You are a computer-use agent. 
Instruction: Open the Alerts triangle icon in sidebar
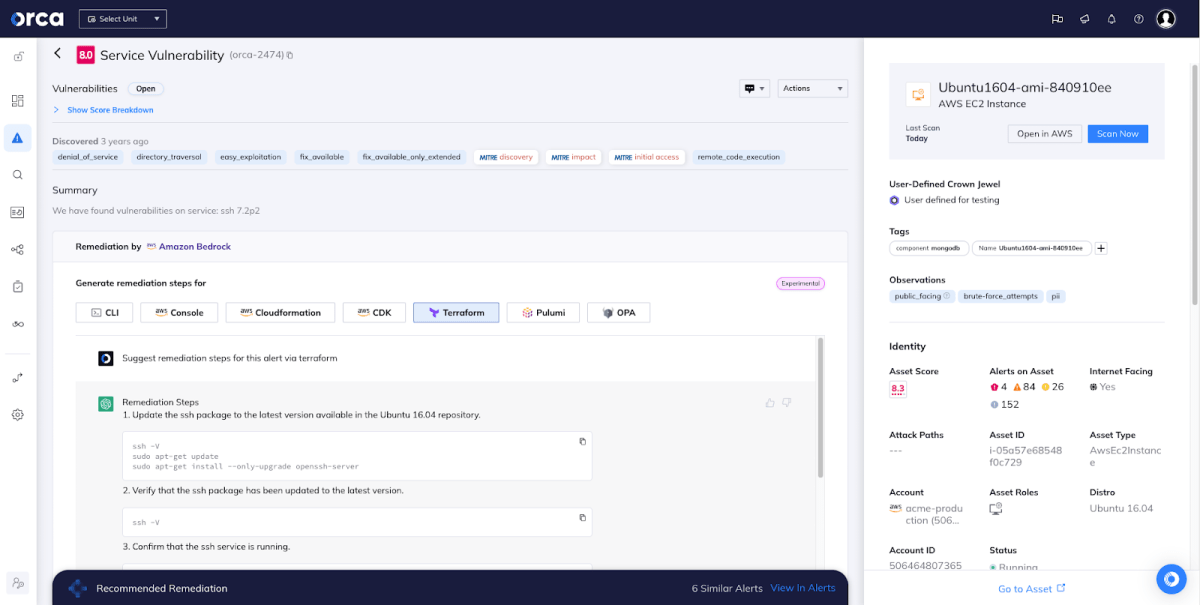17,139
